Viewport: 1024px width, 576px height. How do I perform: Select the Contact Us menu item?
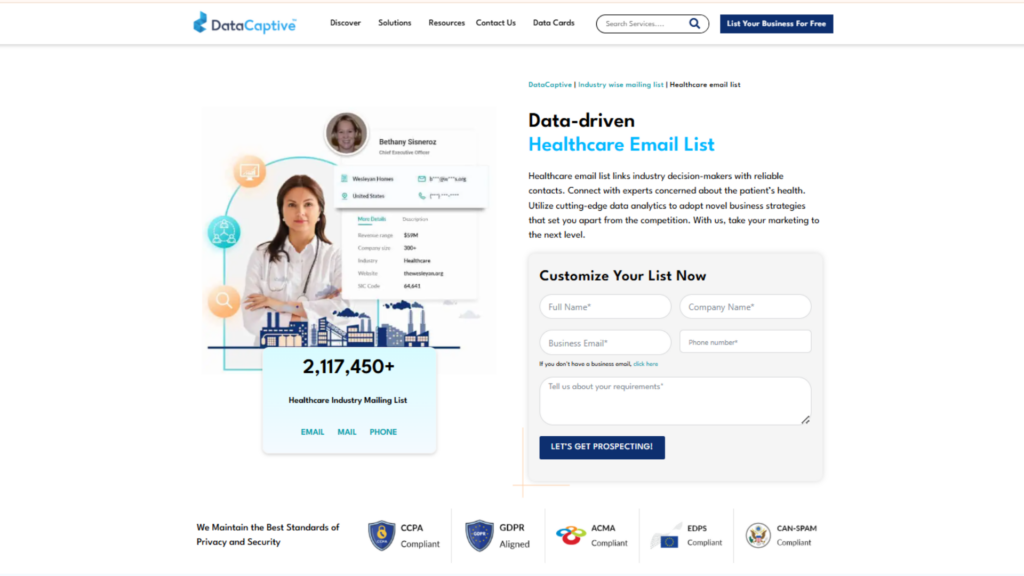click(x=495, y=23)
